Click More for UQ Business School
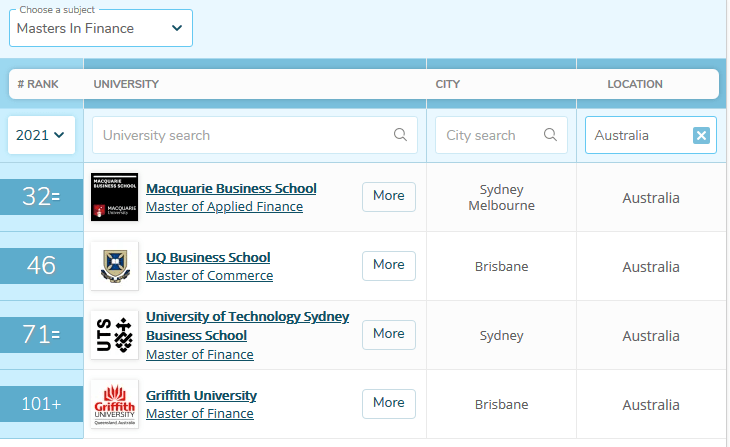Image resolution: width=730 pixels, height=447 pixels. (x=389, y=266)
